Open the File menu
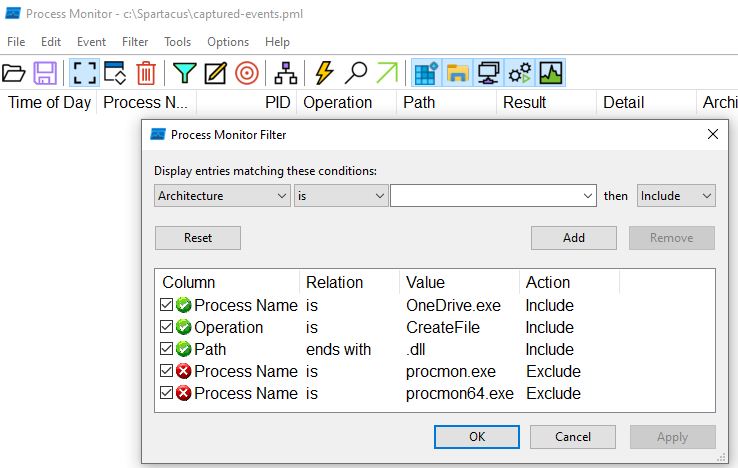The height and width of the screenshot is (468, 738). [16, 42]
